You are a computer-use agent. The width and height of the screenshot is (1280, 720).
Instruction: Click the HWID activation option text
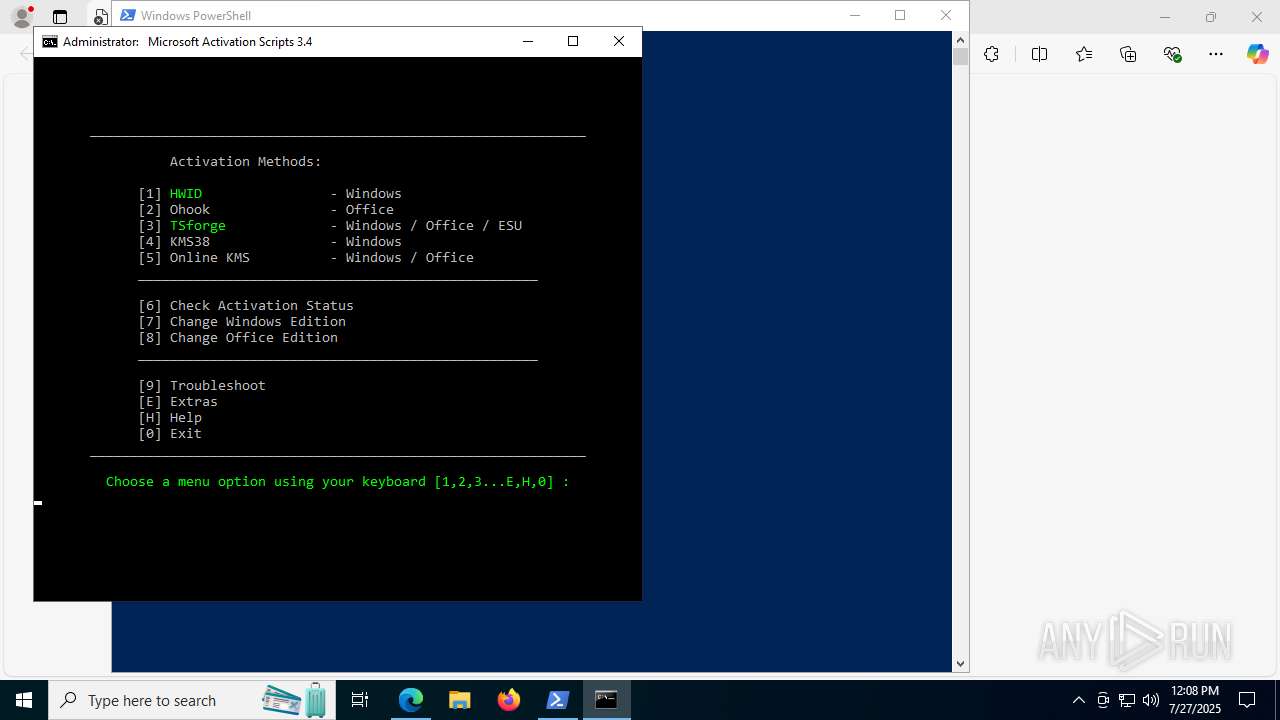coord(186,193)
